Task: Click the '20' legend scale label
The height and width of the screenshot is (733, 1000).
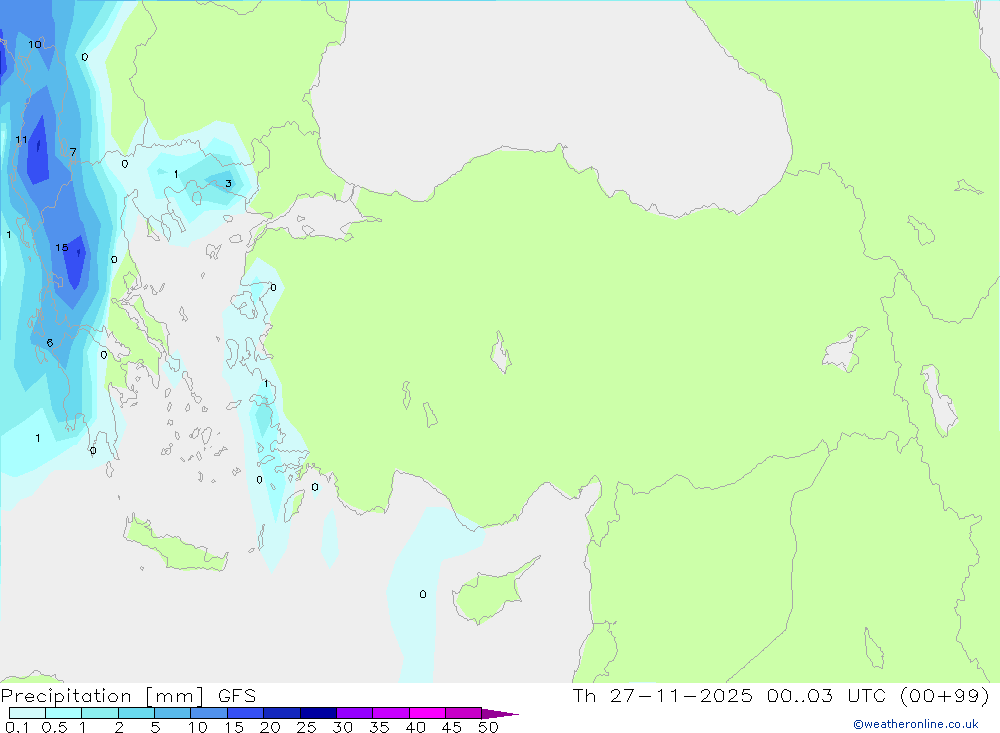Action: (270, 727)
